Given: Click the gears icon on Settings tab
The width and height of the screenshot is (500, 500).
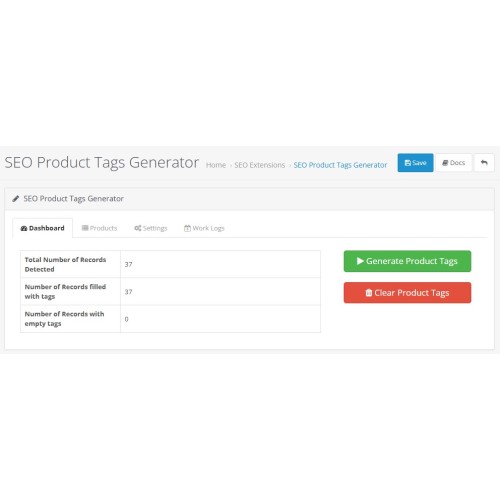Looking at the screenshot, I should tap(138, 228).
